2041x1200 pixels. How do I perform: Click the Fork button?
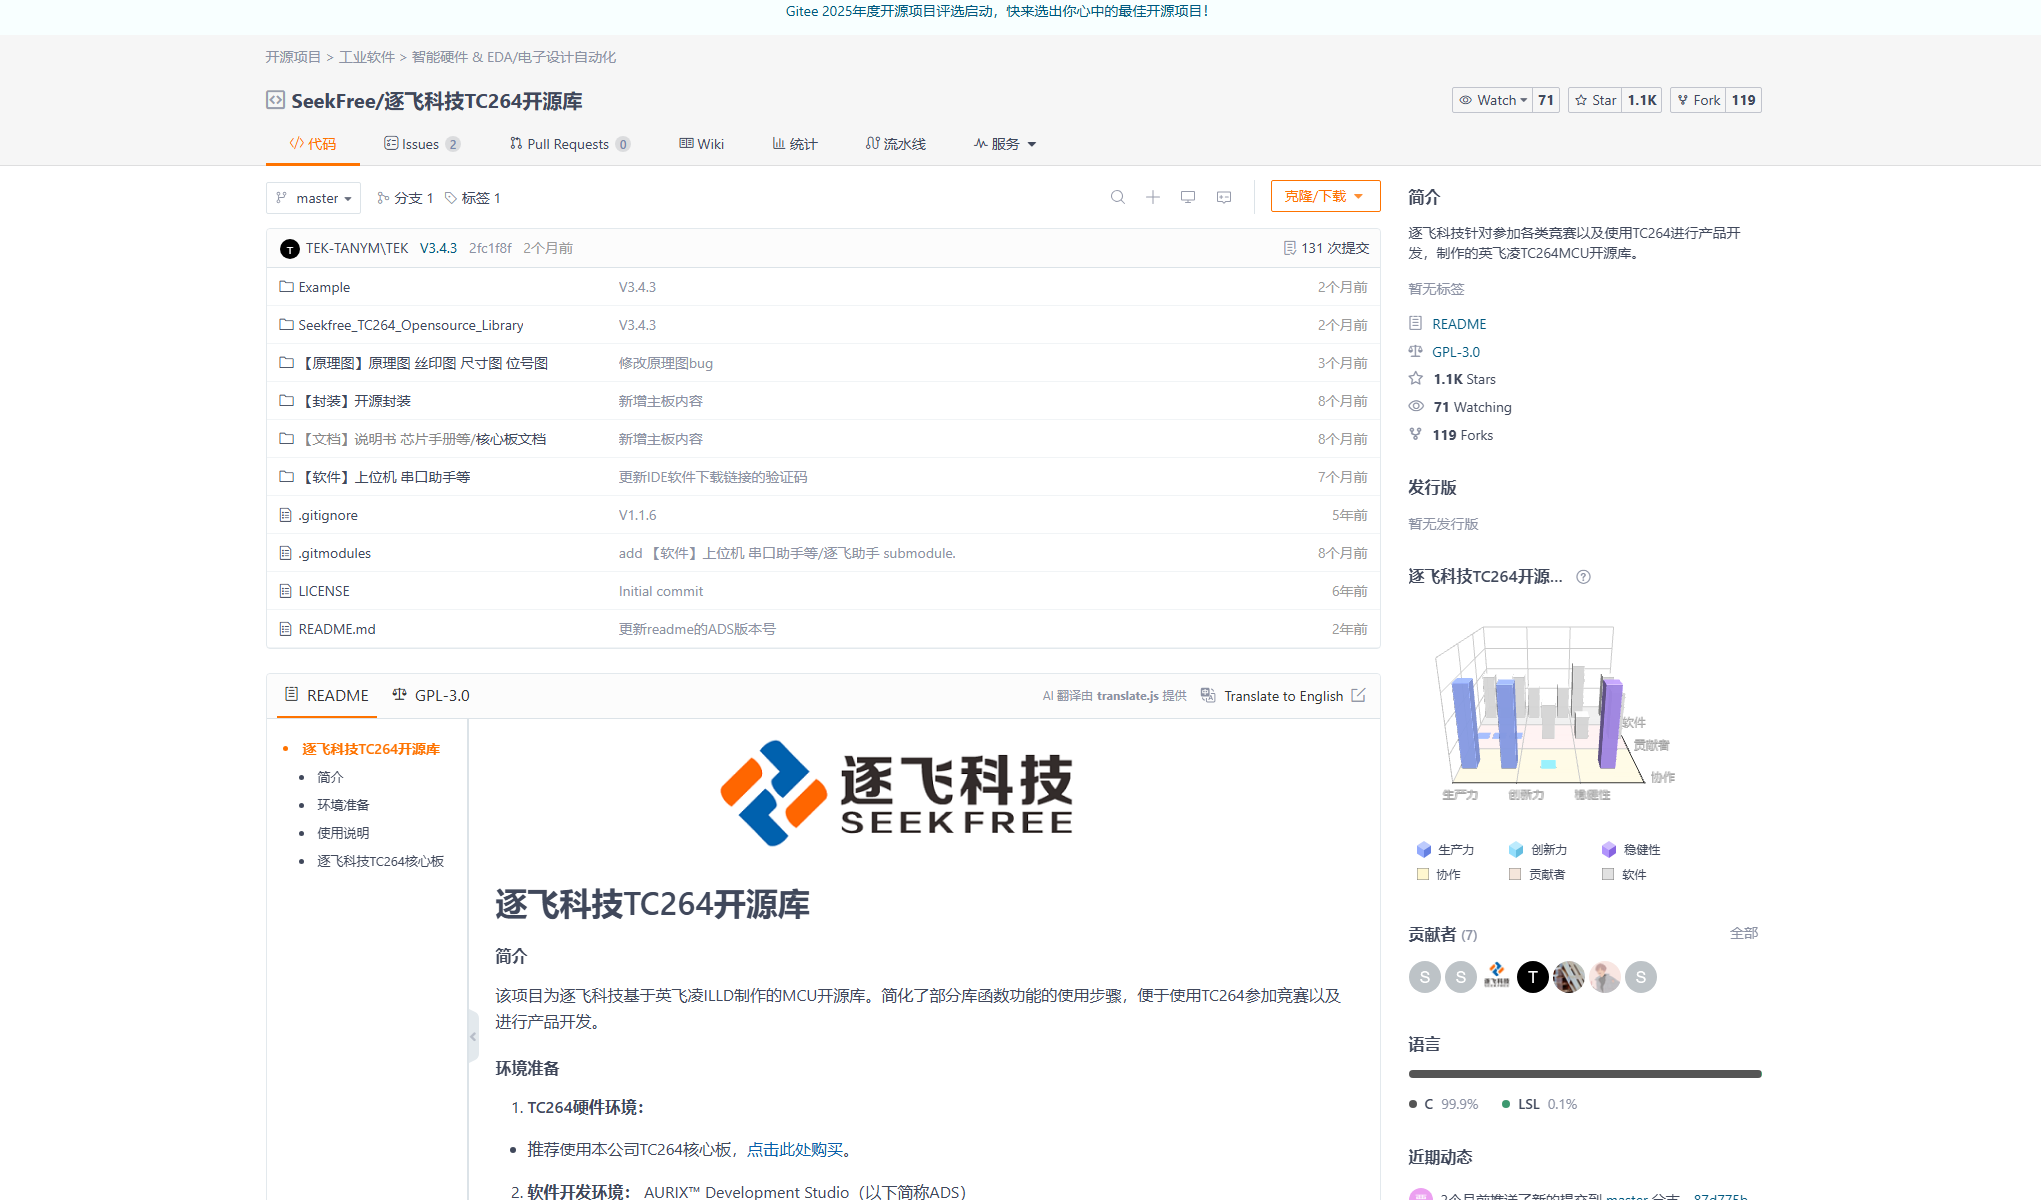(x=1698, y=100)
